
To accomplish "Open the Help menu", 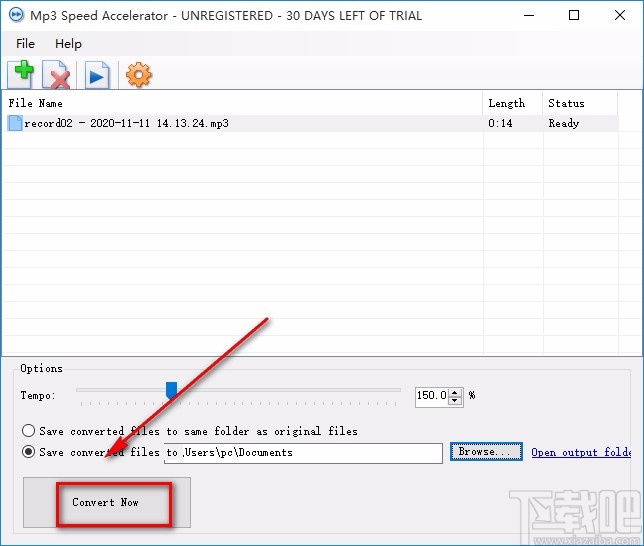I will click(x=68, y=44).
